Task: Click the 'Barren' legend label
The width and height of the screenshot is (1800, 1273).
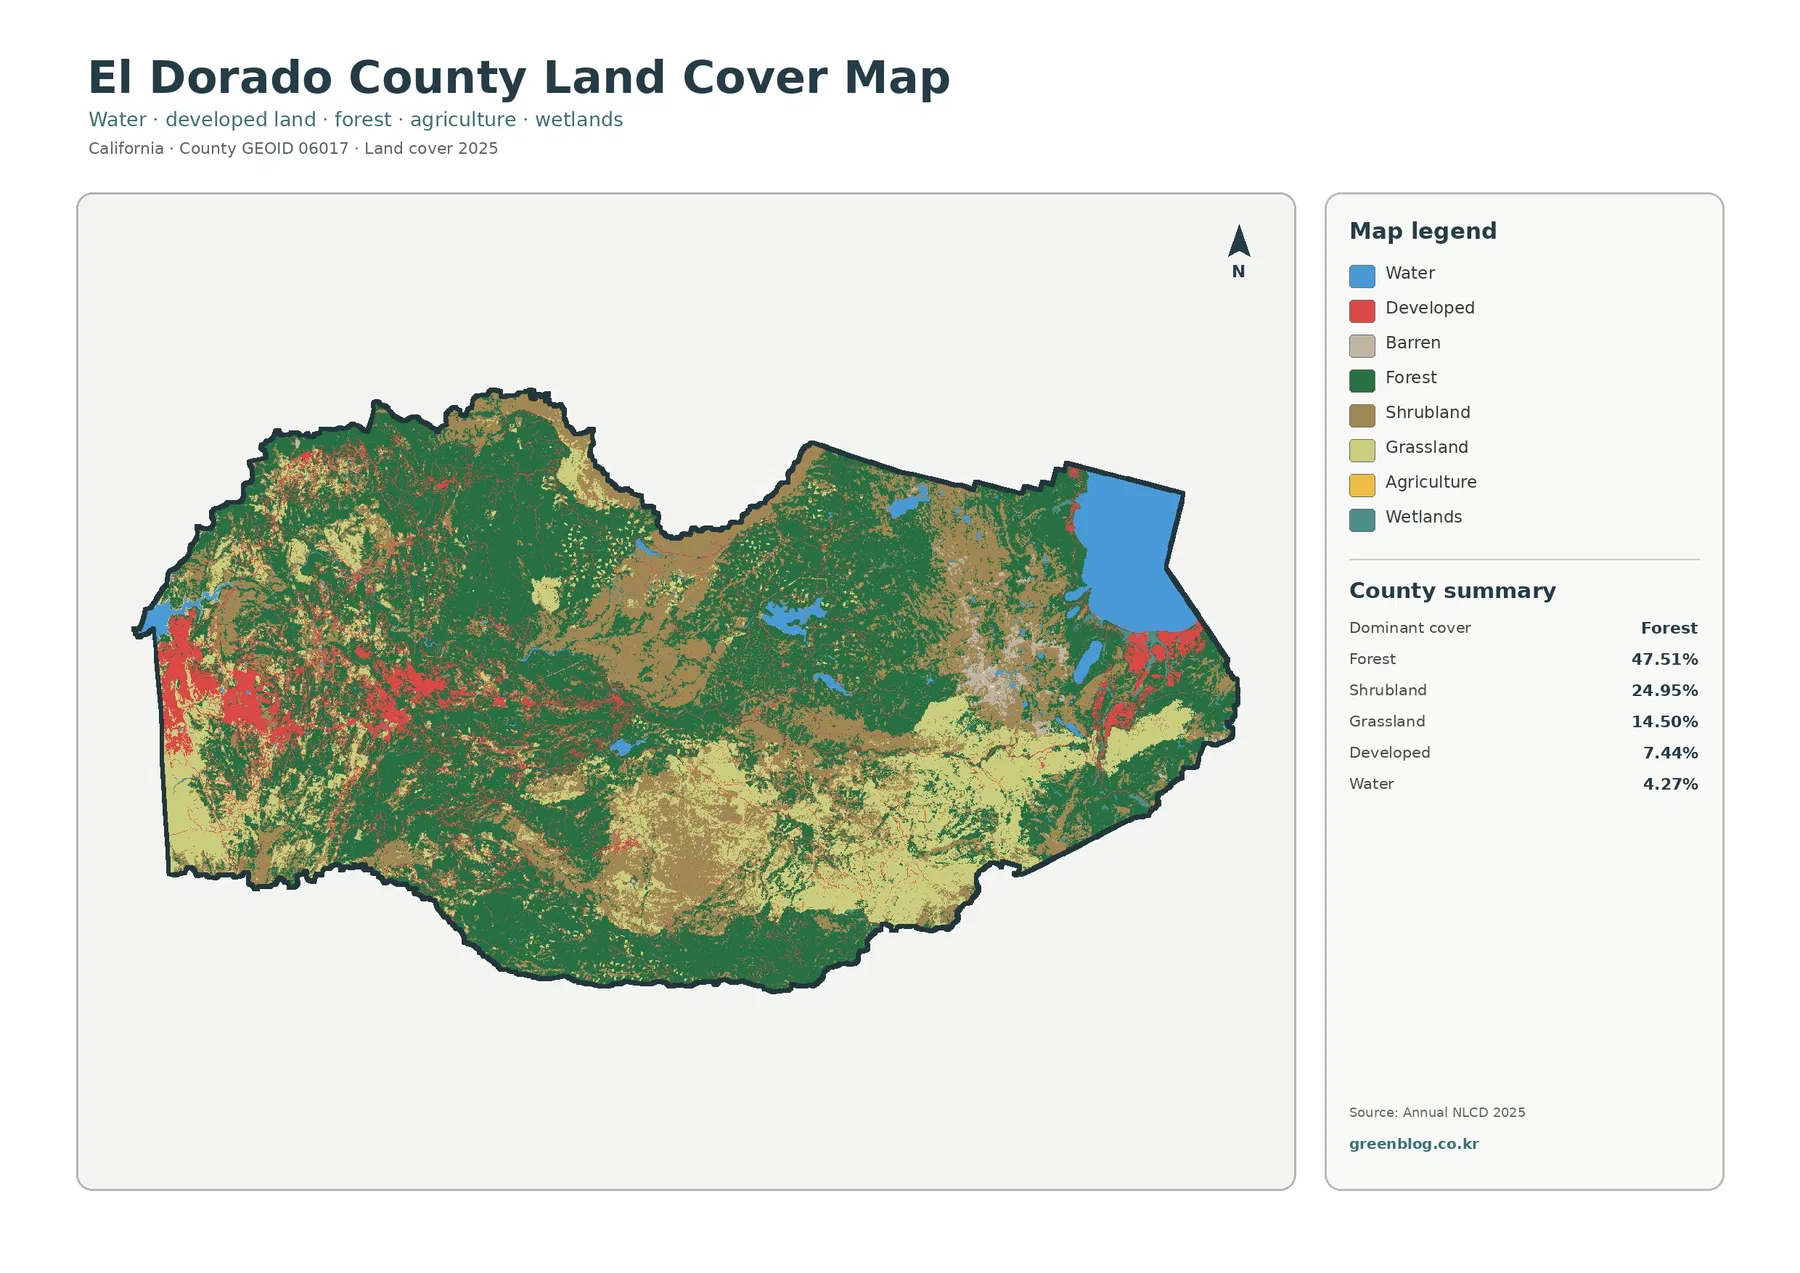Action: point(1413,343)
